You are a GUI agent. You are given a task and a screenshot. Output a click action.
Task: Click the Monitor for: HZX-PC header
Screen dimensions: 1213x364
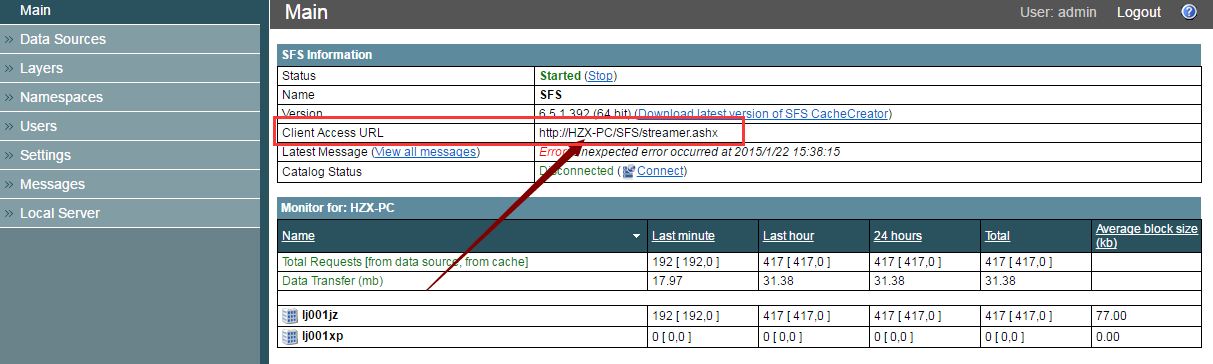(x=739, y=208)
